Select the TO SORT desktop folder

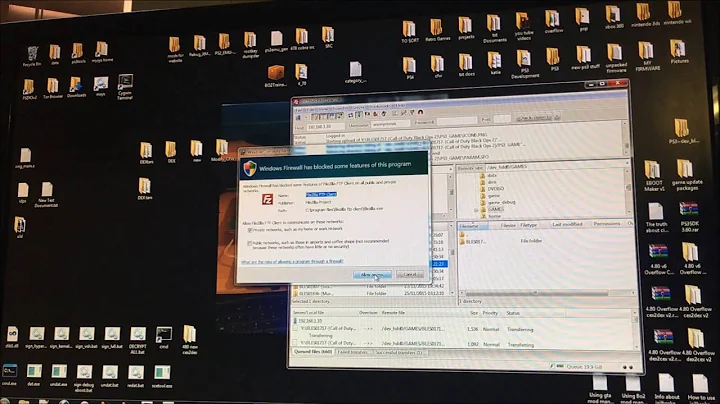coord(410,32)
